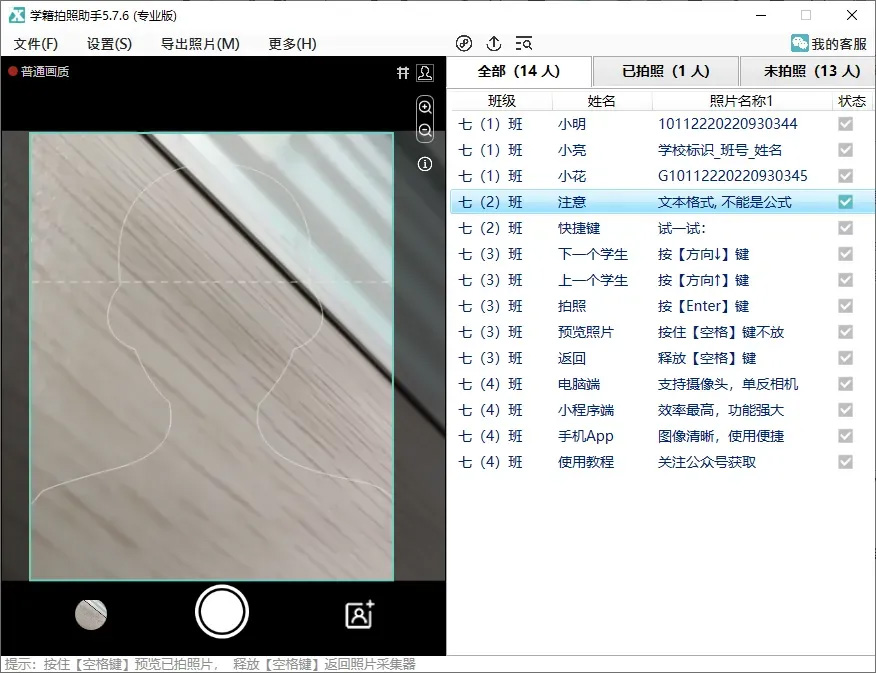
Task: Click the list search icon in toolbar
Action: click(x=524, y=43)
